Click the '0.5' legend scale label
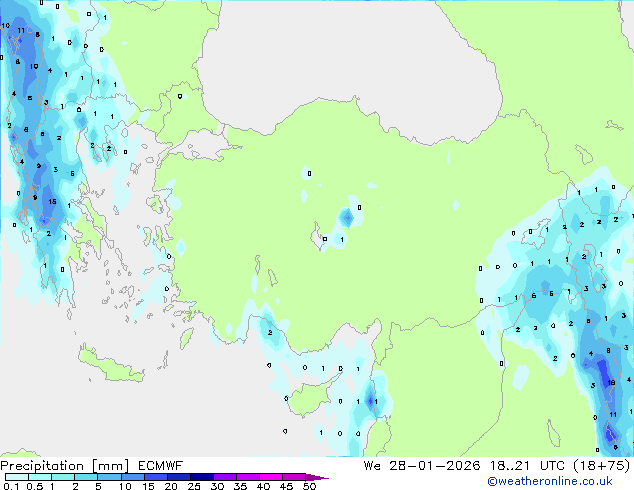Viewport: 634px width, 490px height. tap(35, 486)
